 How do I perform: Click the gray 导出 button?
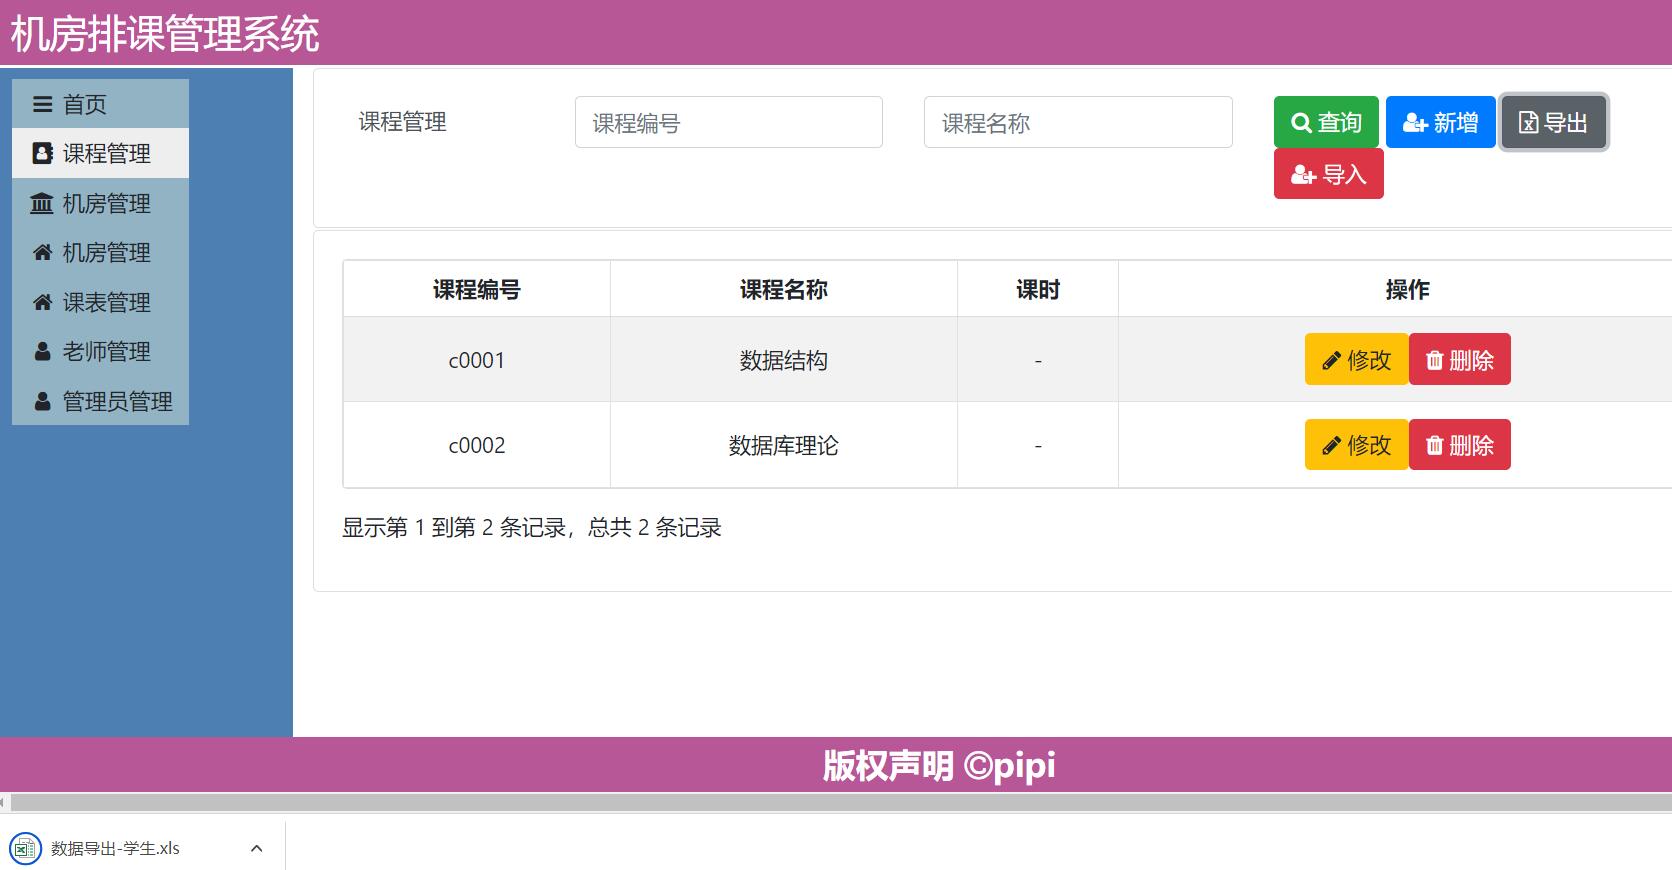[x=1554, y=122]
